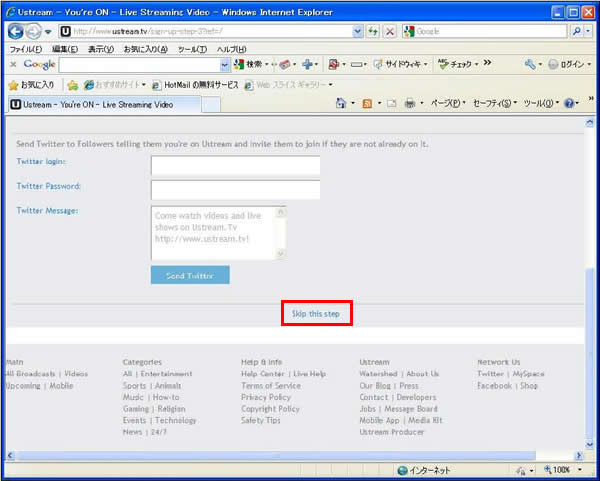Open the ヘルプ(H) menu
The image size is (600, 481).
coord(232,49)
